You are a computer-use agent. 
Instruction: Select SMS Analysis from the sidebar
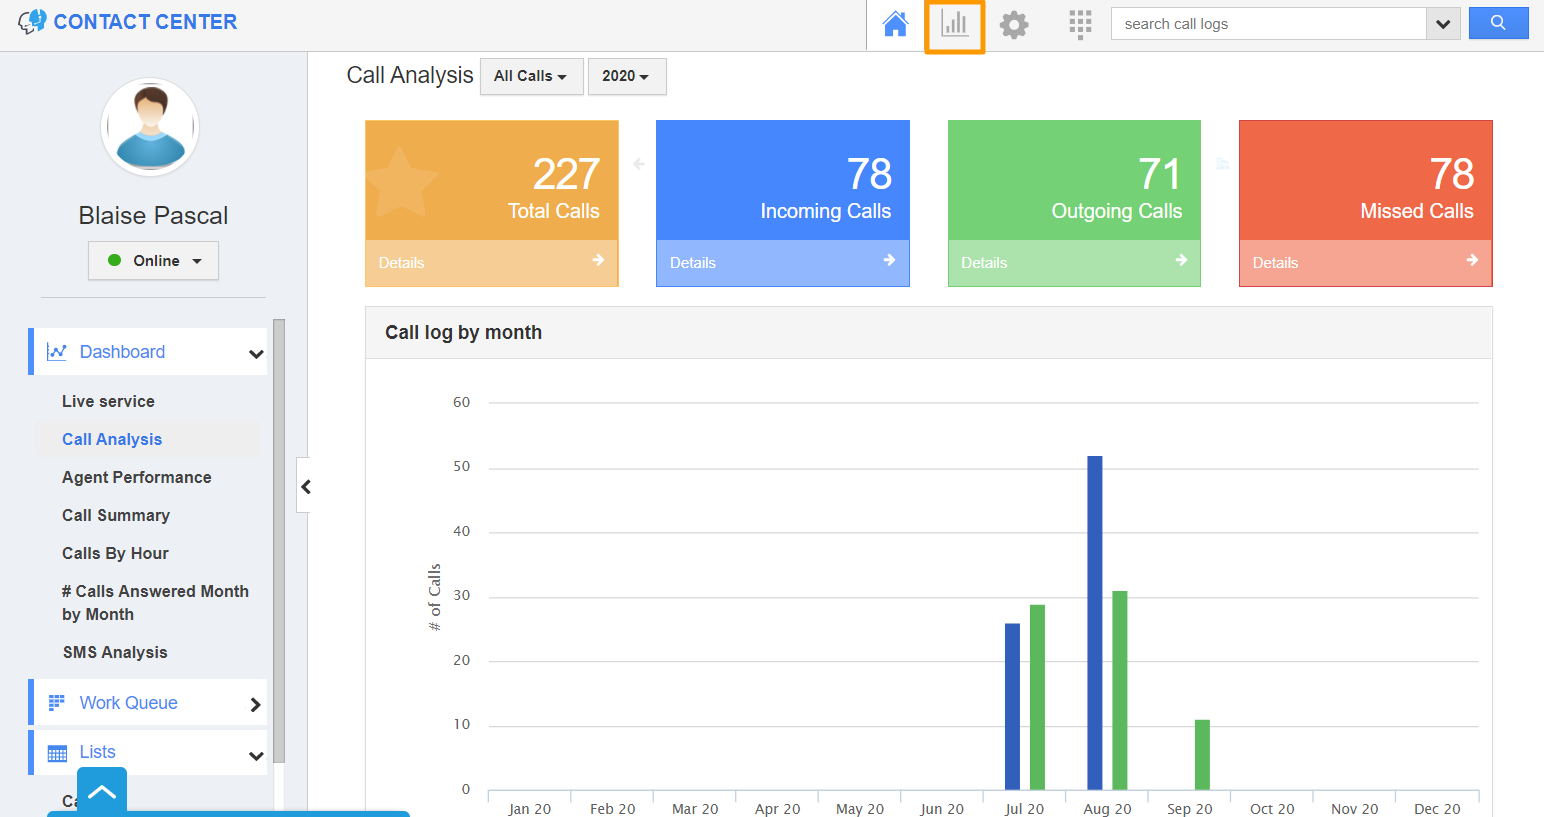click(112, 652)
